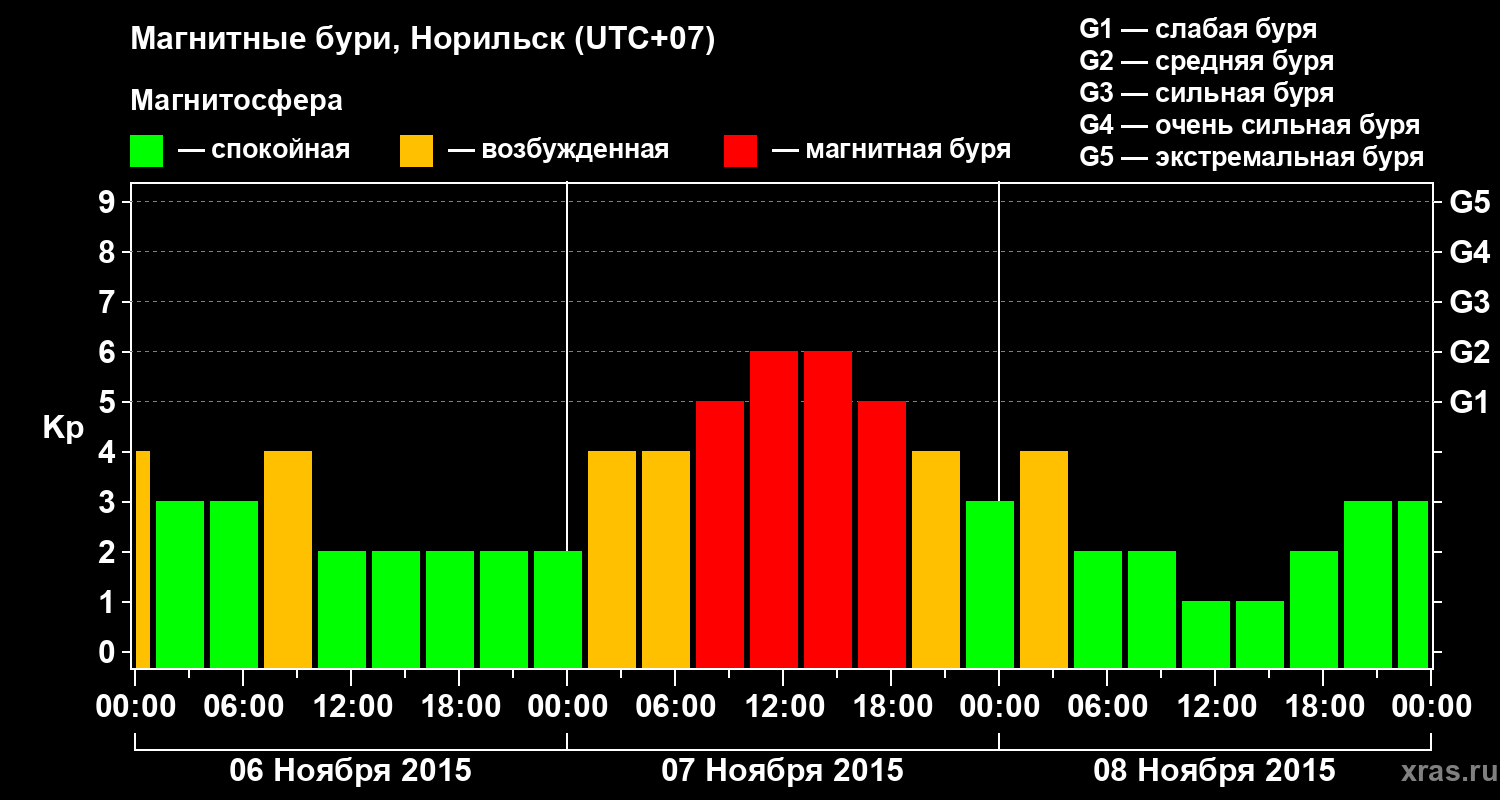Click the second of two red Kp 6 bars
Viewport: 1500px width, 800px height.
point(828,509)
